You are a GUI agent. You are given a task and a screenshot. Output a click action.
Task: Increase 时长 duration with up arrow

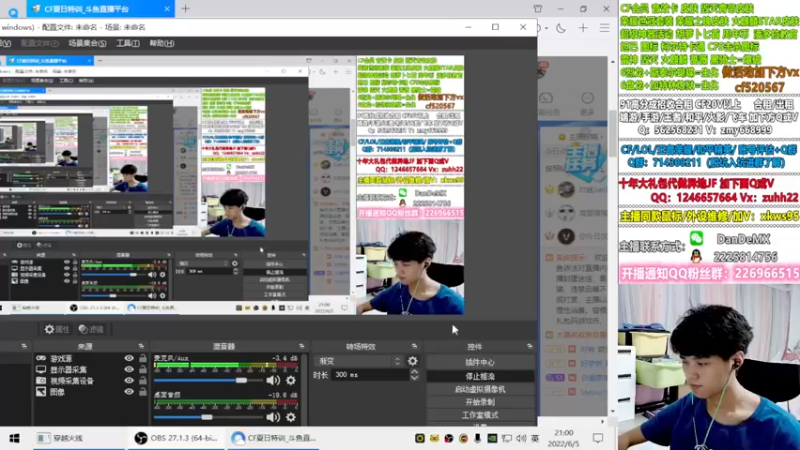pos(414,372)
